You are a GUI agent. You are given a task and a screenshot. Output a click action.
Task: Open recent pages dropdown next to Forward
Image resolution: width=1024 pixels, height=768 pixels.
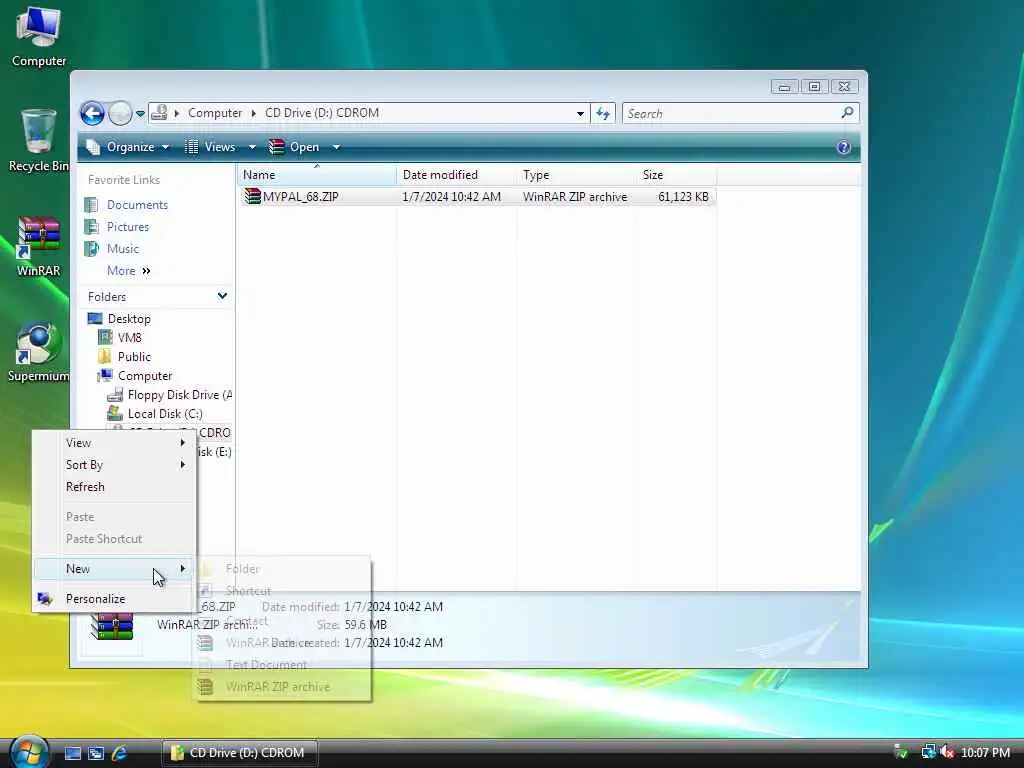[x=140, y=114]
